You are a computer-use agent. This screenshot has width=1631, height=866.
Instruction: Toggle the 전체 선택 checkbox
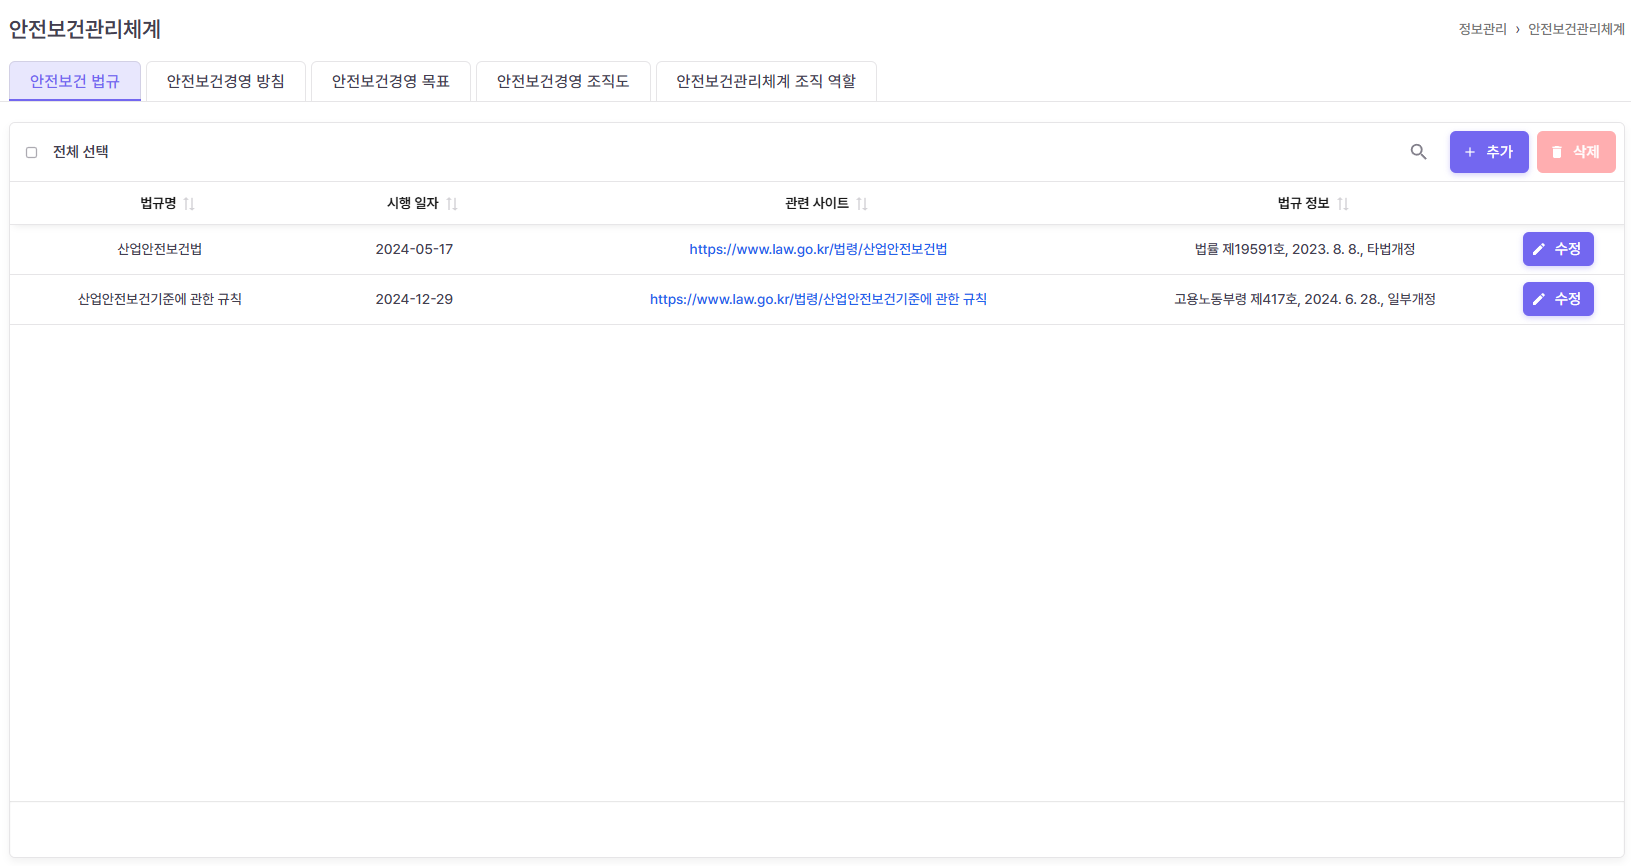(32, 153)
